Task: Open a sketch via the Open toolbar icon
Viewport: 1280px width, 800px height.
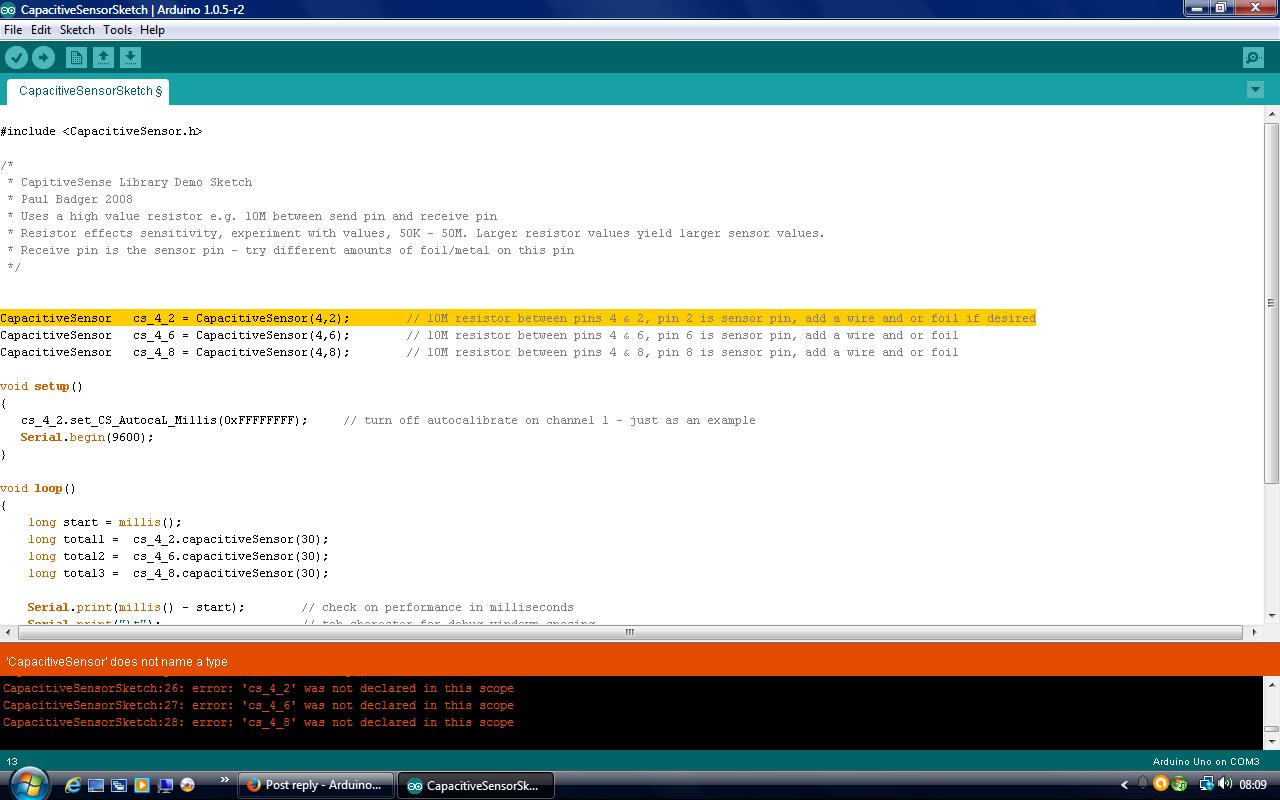Action: [x=103, y=57]
